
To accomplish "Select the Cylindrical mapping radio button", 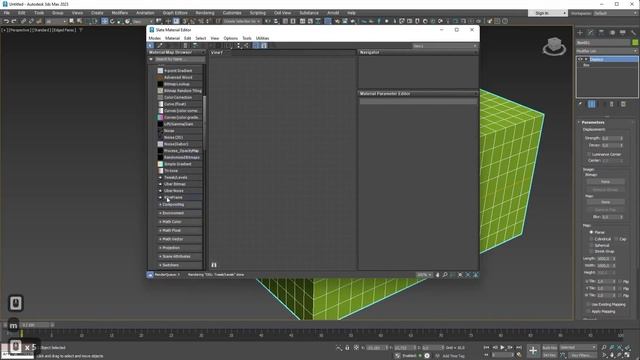I will (591, 239).
